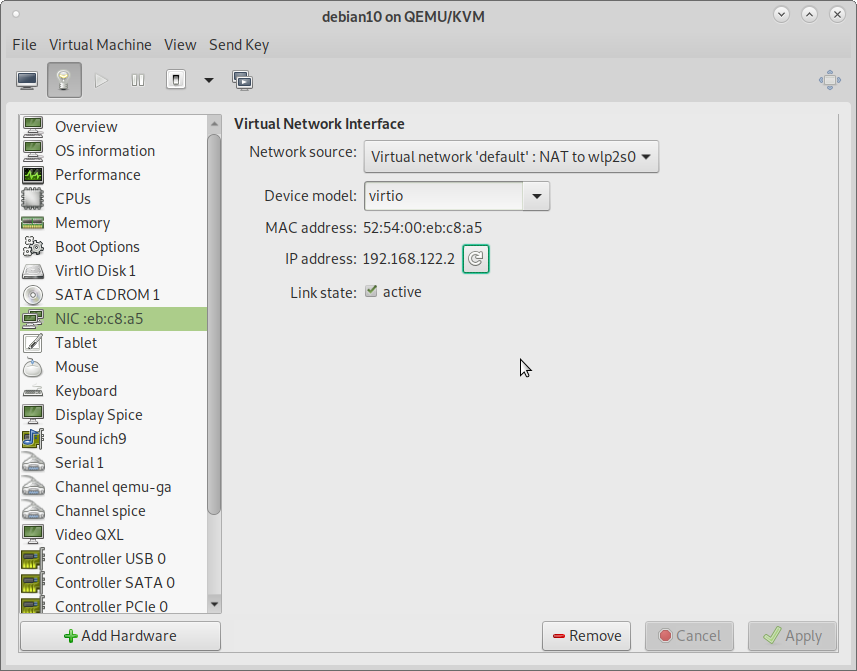Screen dimensions: 857x671
Task: Toggle the Link state active checkbox
Action: tap(371, 292)
